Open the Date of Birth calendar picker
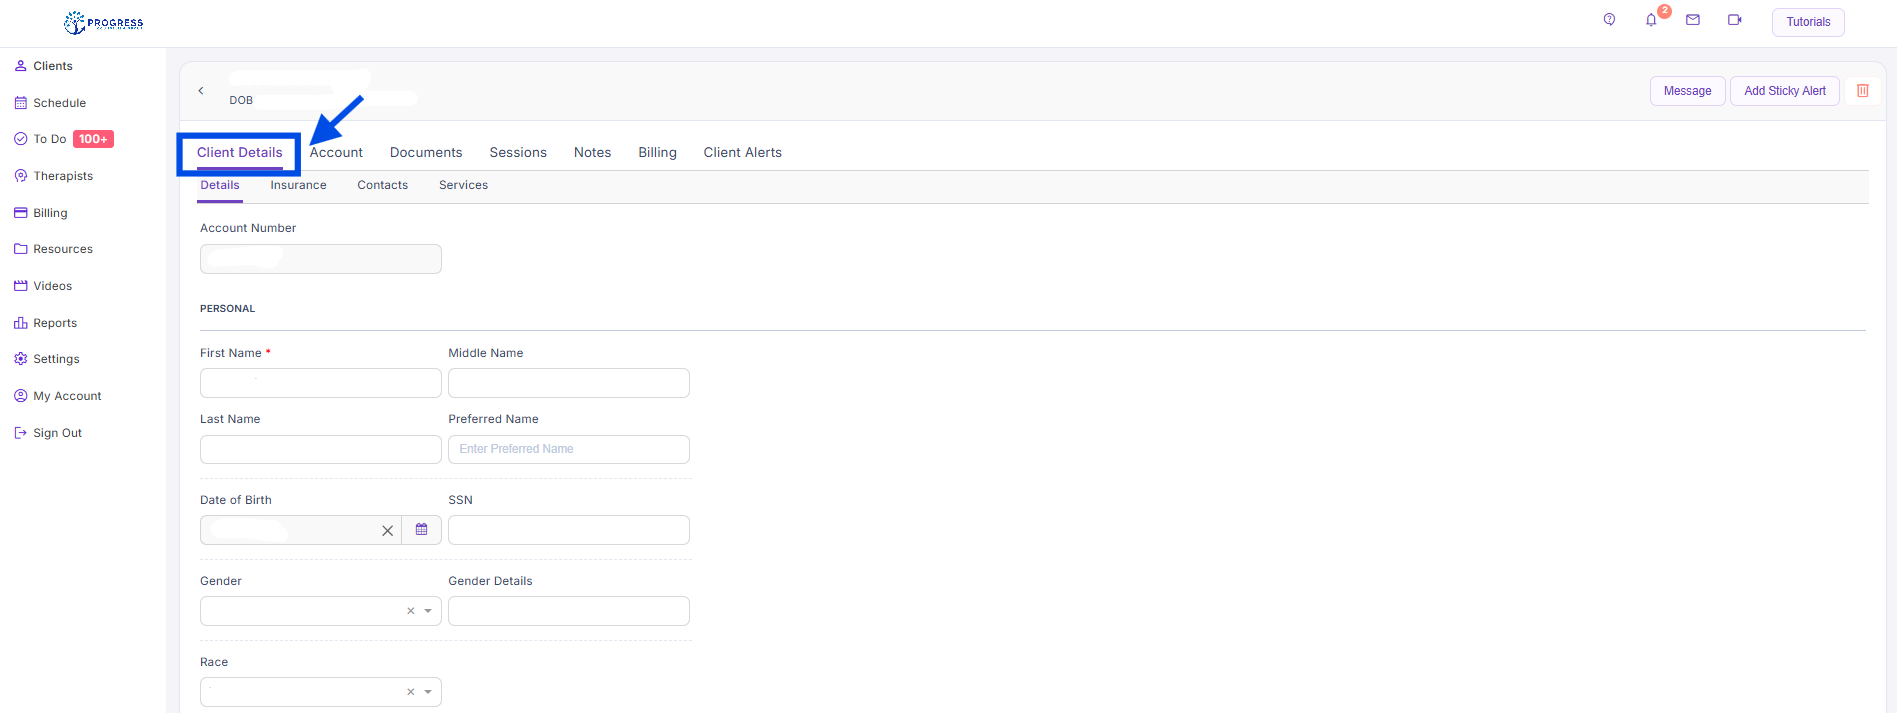This screenshot has width=1897, height=713. pyautogui.click(x=421, y=530)
